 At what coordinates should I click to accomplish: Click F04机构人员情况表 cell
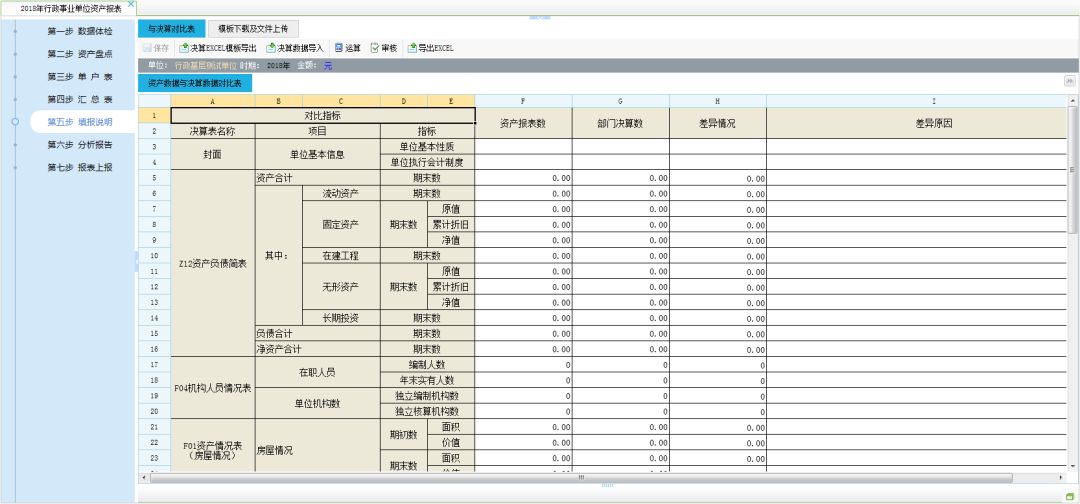pyautogui.click(x=212, y=388)
